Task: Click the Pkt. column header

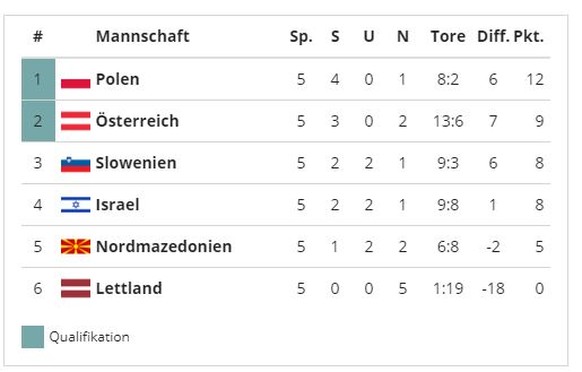Action: coord(529,36)
